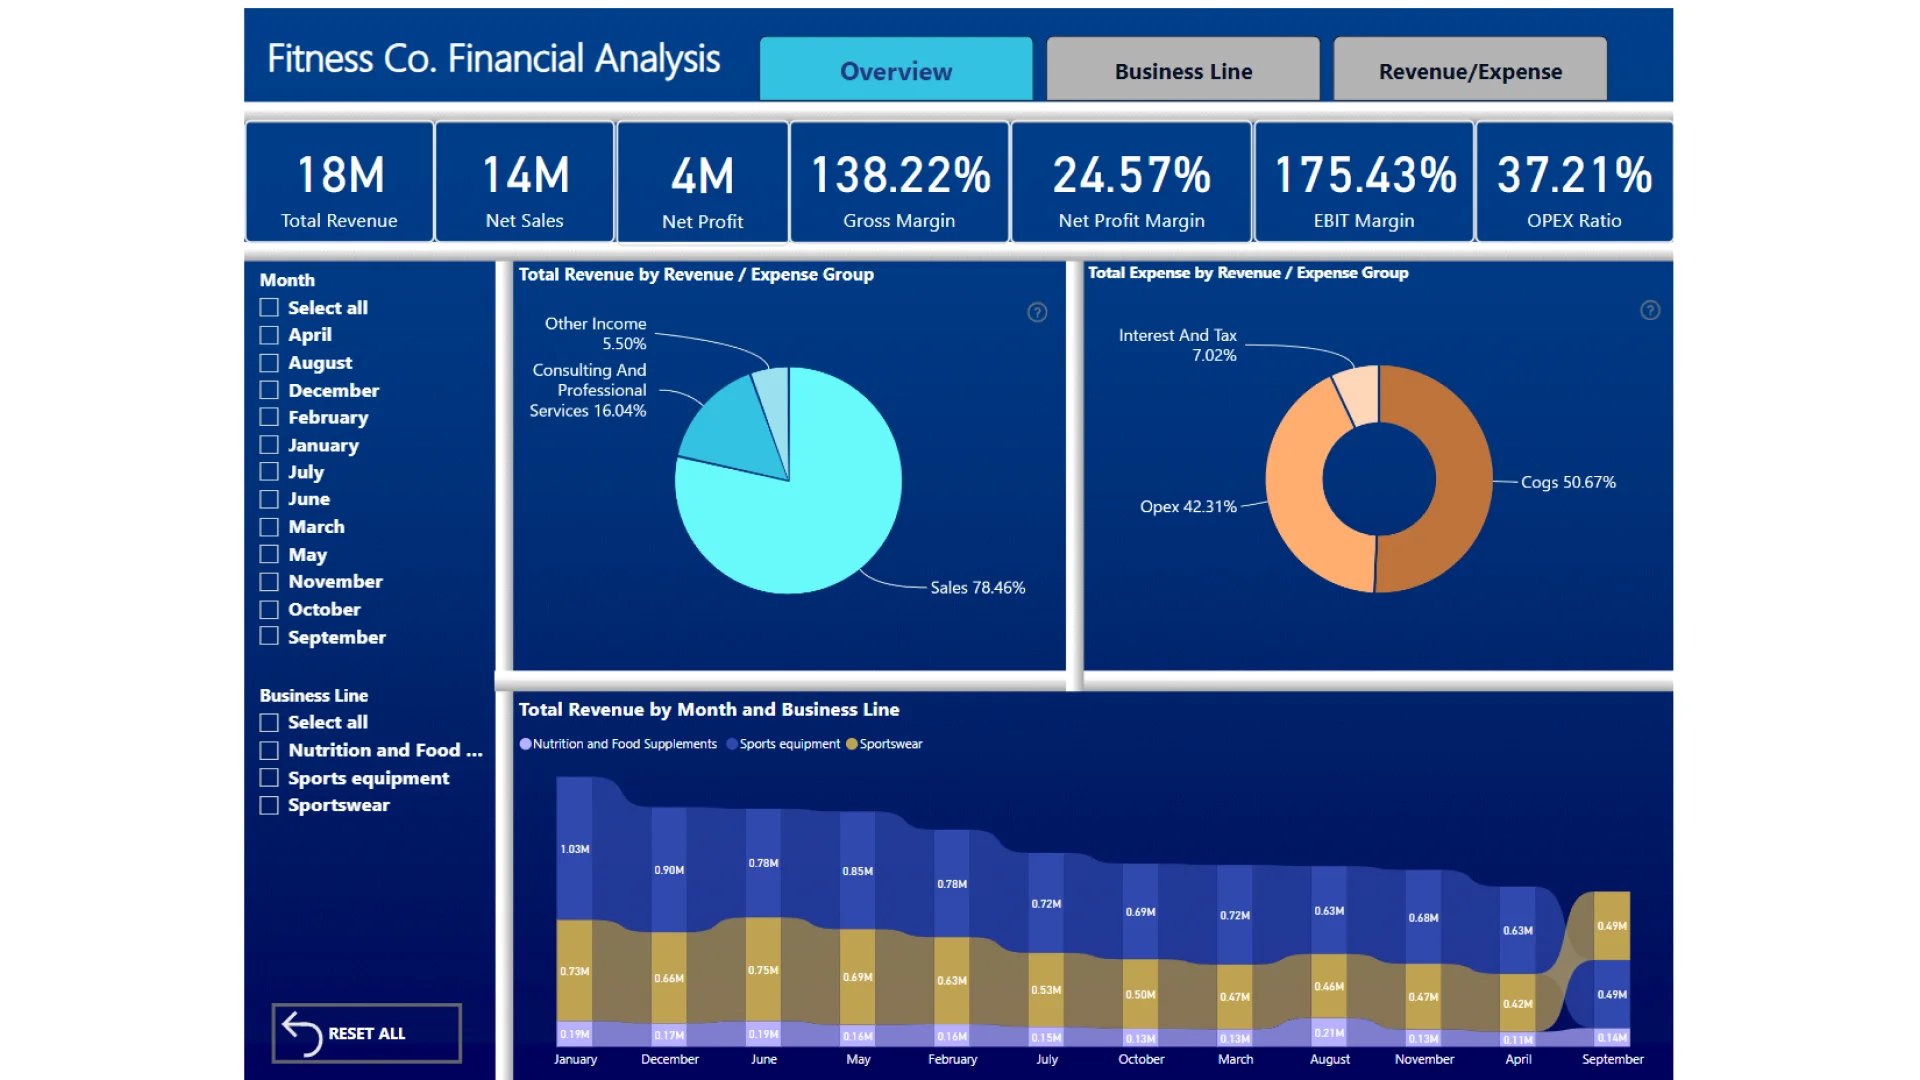Click Nutrition and Food Supplements legend marker

pos(525,744)
